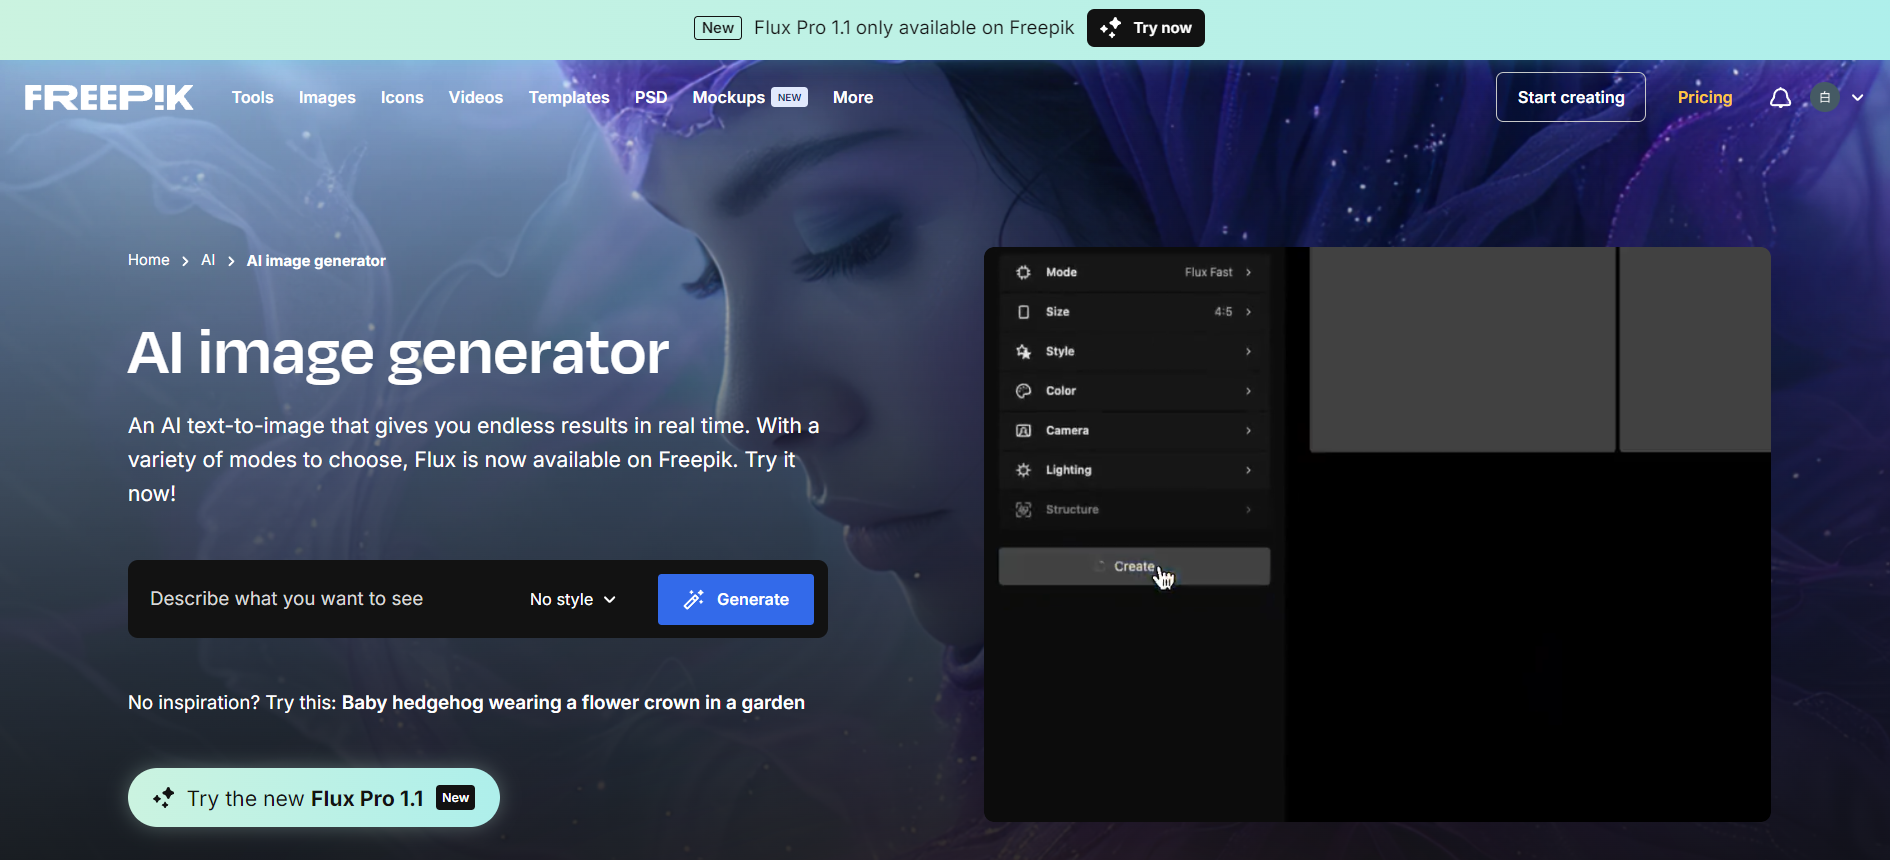Viewport: 1890px width, 860px height.
Task: Expand the Lighting row chevron
Action: tap(1248, 470)
